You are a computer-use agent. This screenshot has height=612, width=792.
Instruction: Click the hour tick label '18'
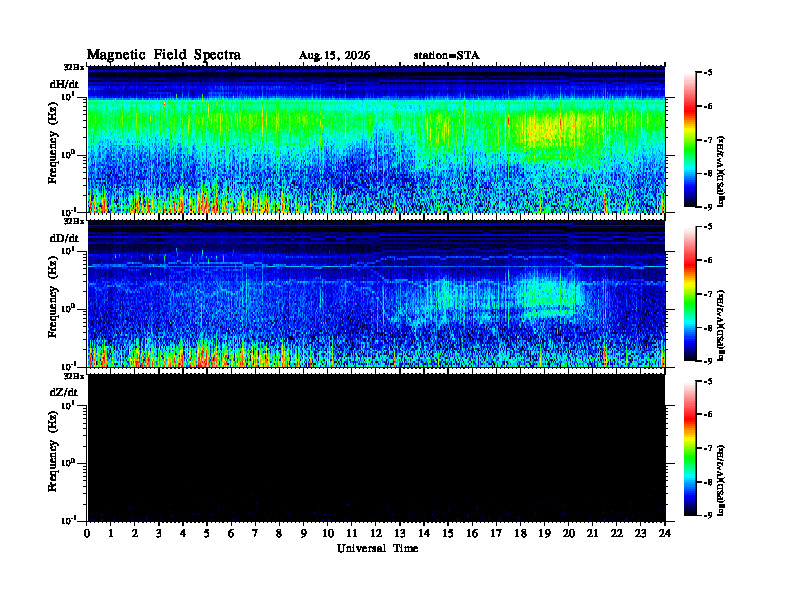[x=520, y=534]
